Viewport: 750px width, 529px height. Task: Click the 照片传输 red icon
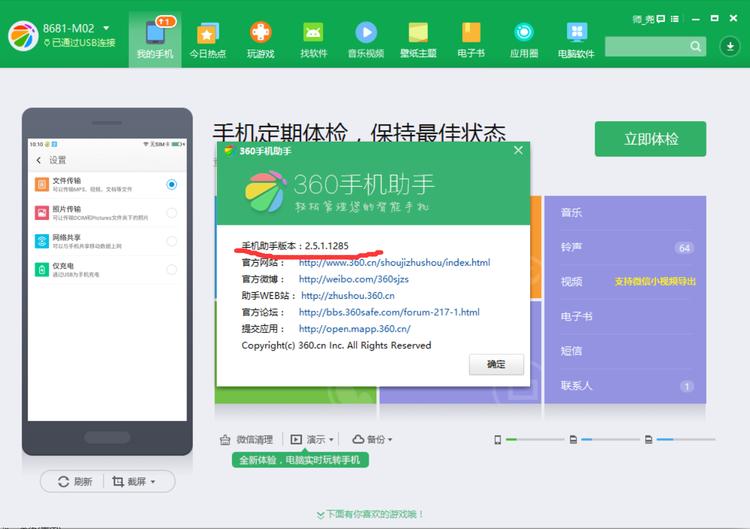[x=42, y=212]
